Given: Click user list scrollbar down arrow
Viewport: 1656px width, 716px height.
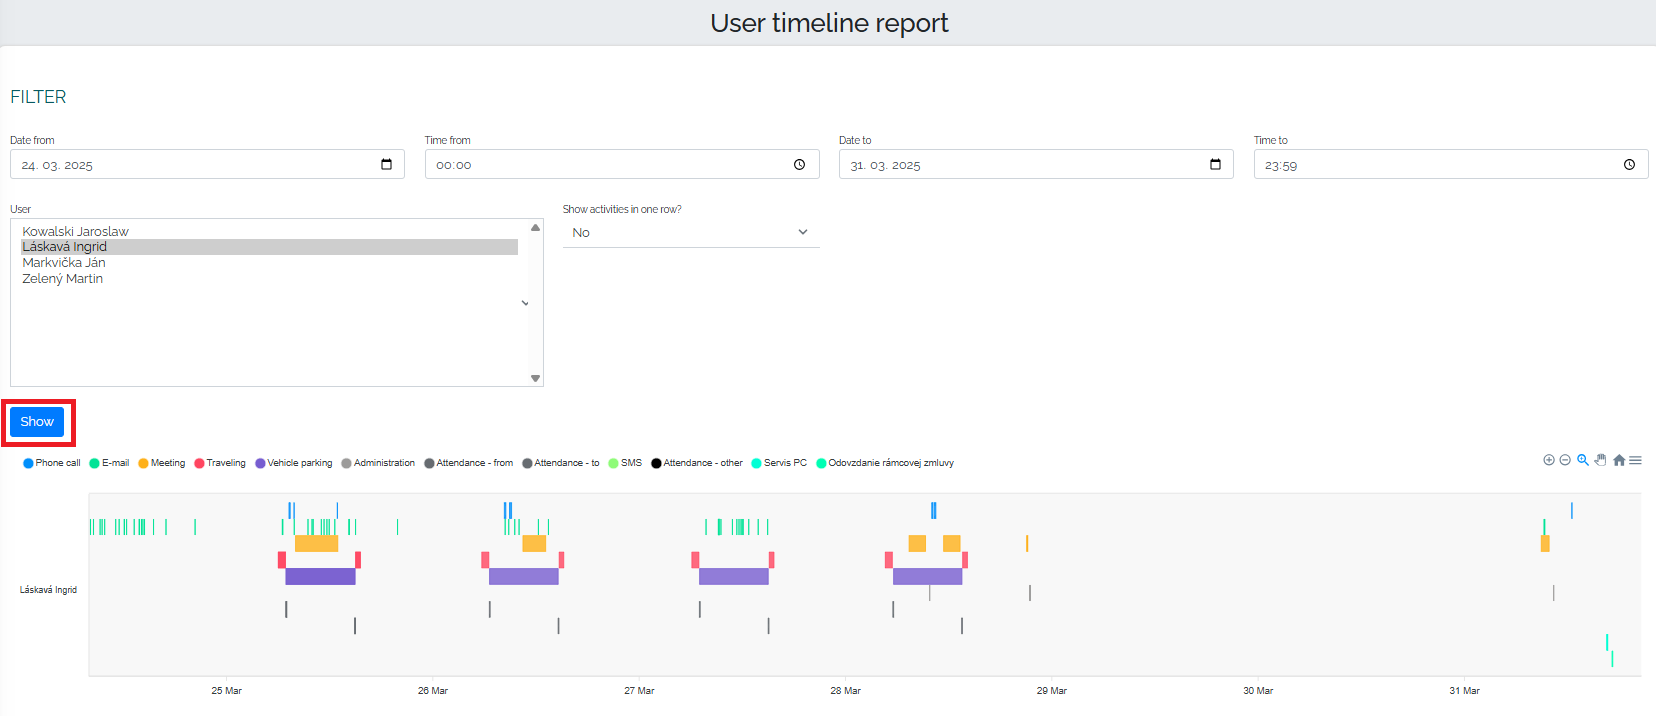Looking at the screenshot, I should [x=536, y=378].
